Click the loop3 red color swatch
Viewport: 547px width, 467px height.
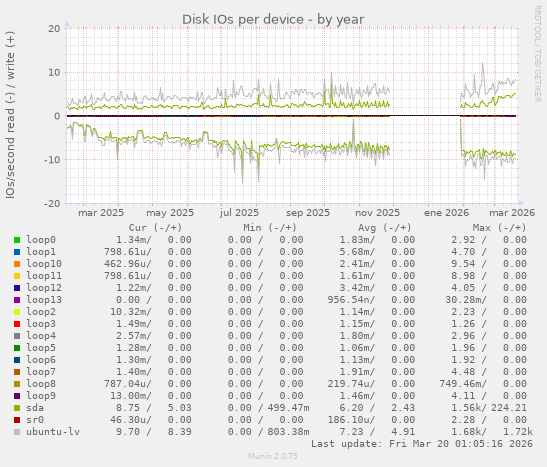pyautogui.click(x=17, y=324)
